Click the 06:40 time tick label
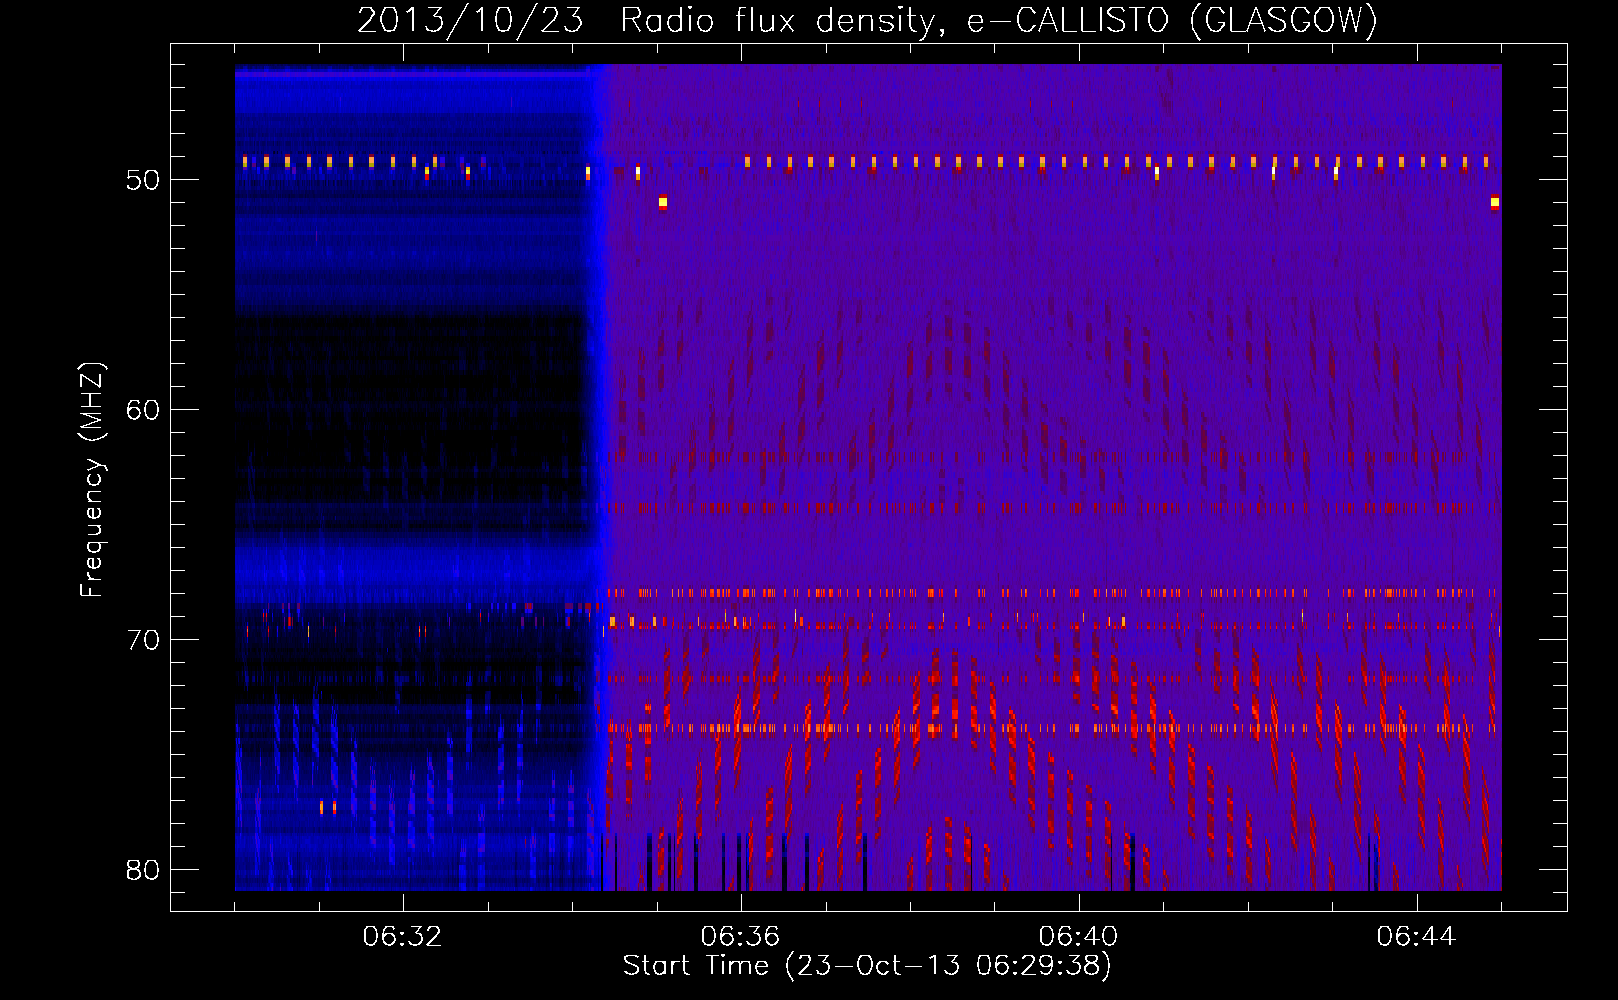The width and height of the screenshot is (1618, 1000). 1078,937
